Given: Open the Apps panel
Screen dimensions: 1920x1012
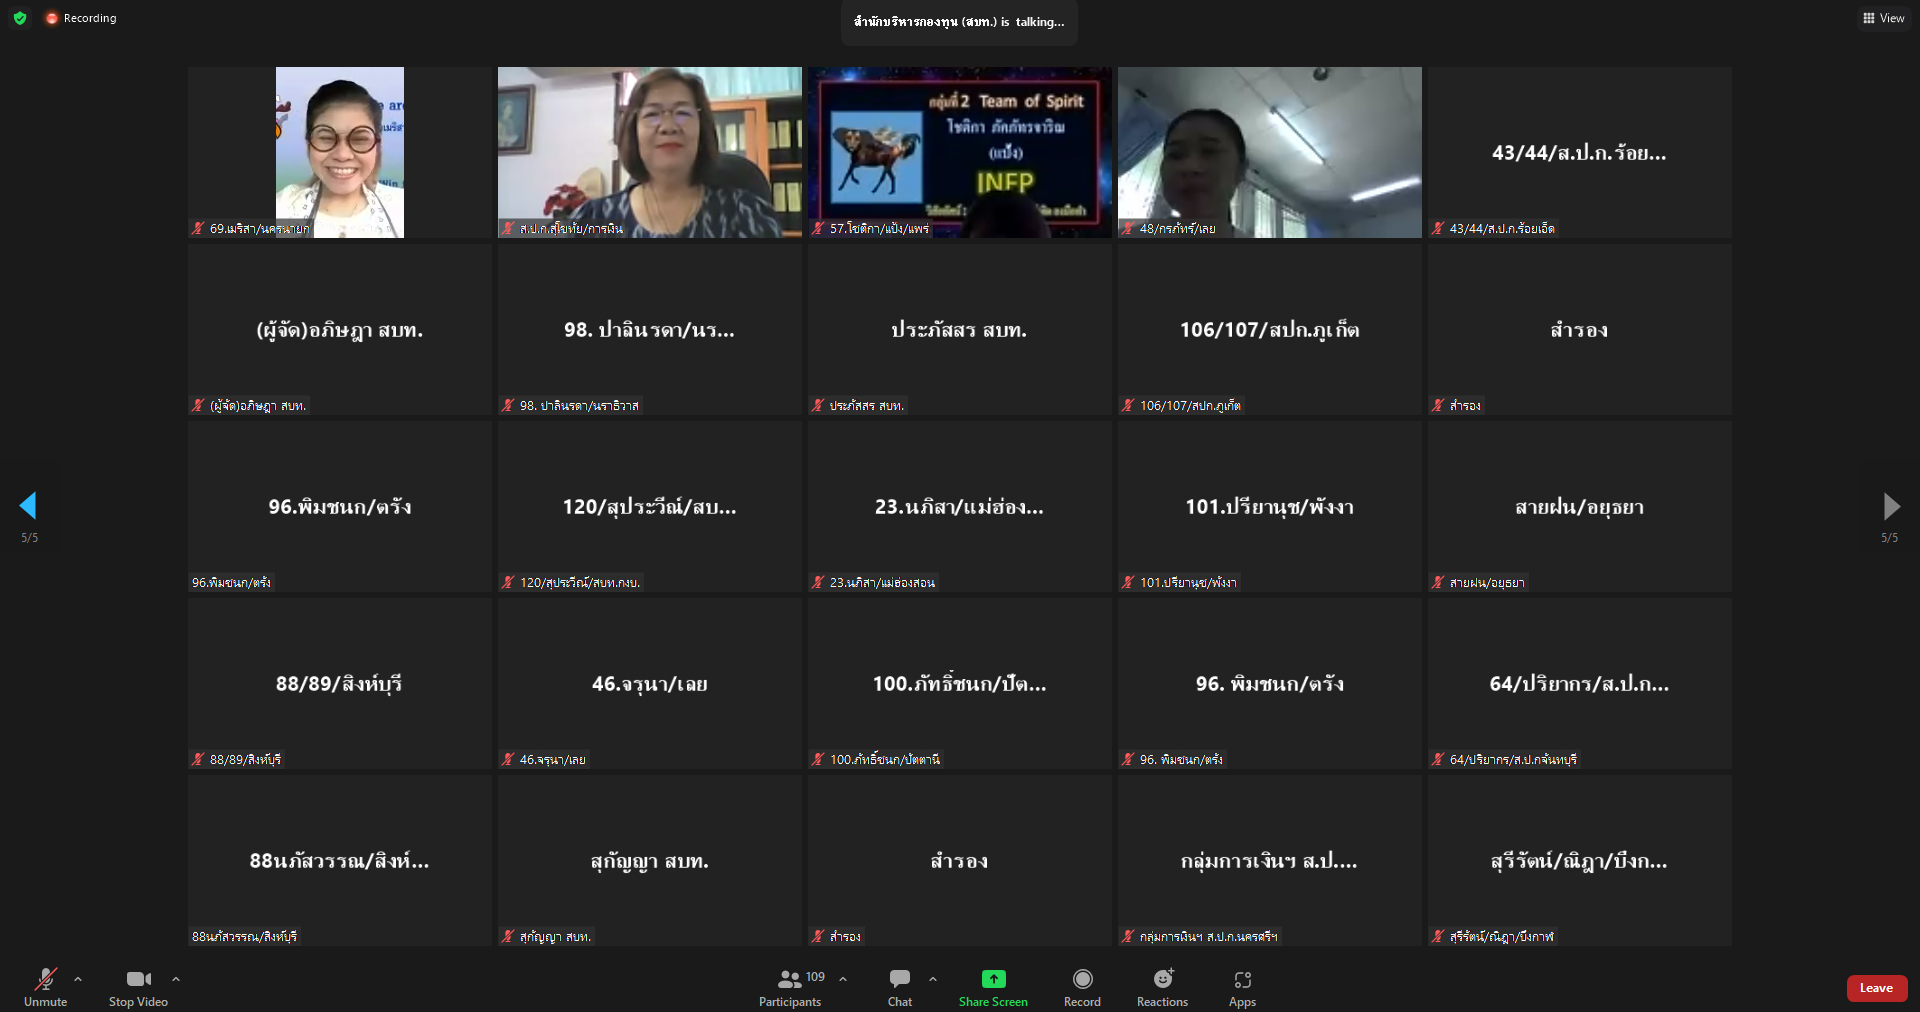Looking at the screenshot, I should pos(1242,986).
